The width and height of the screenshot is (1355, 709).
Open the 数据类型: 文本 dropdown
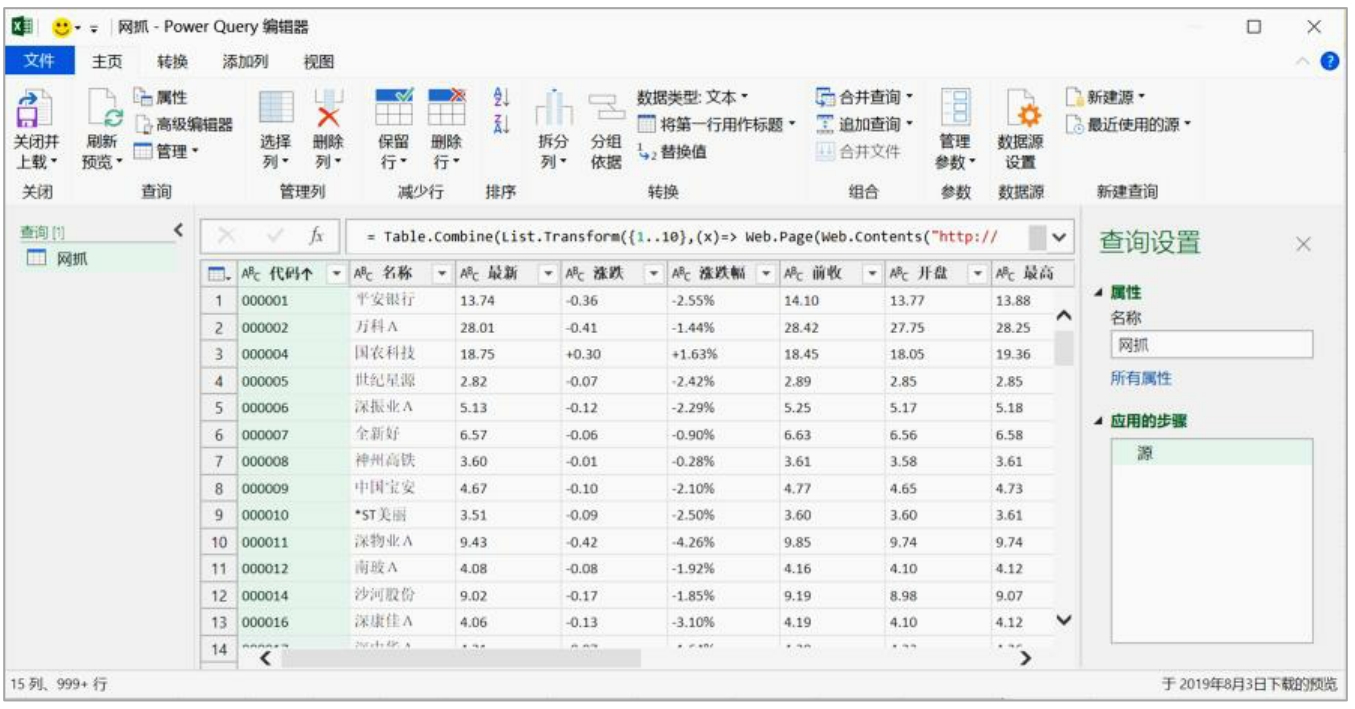click(x=692, y=97)
